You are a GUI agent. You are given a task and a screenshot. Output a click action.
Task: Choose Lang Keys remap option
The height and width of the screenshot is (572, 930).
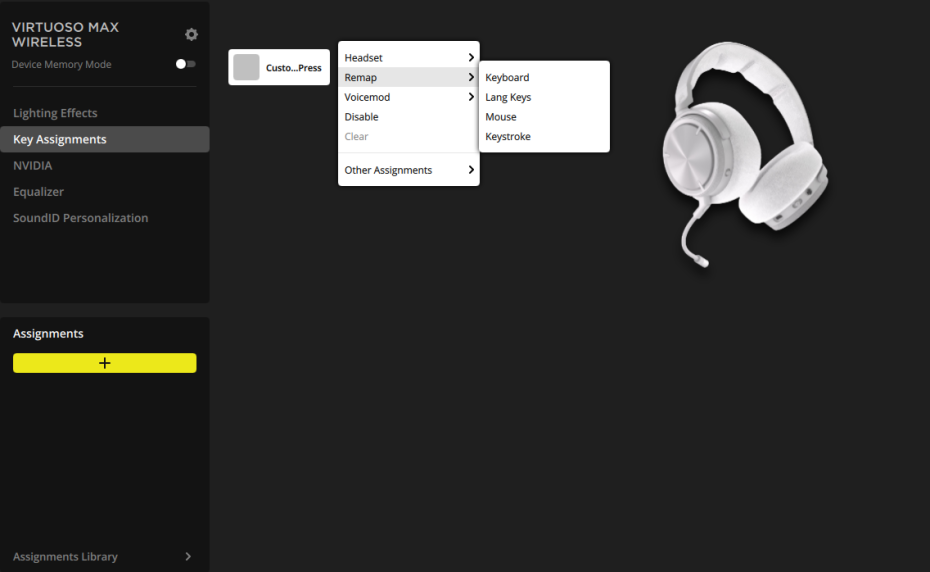[544, 97]
